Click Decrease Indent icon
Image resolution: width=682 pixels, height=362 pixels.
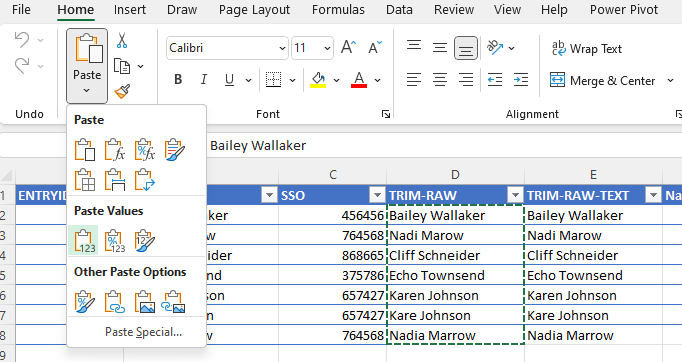(495, 80)
